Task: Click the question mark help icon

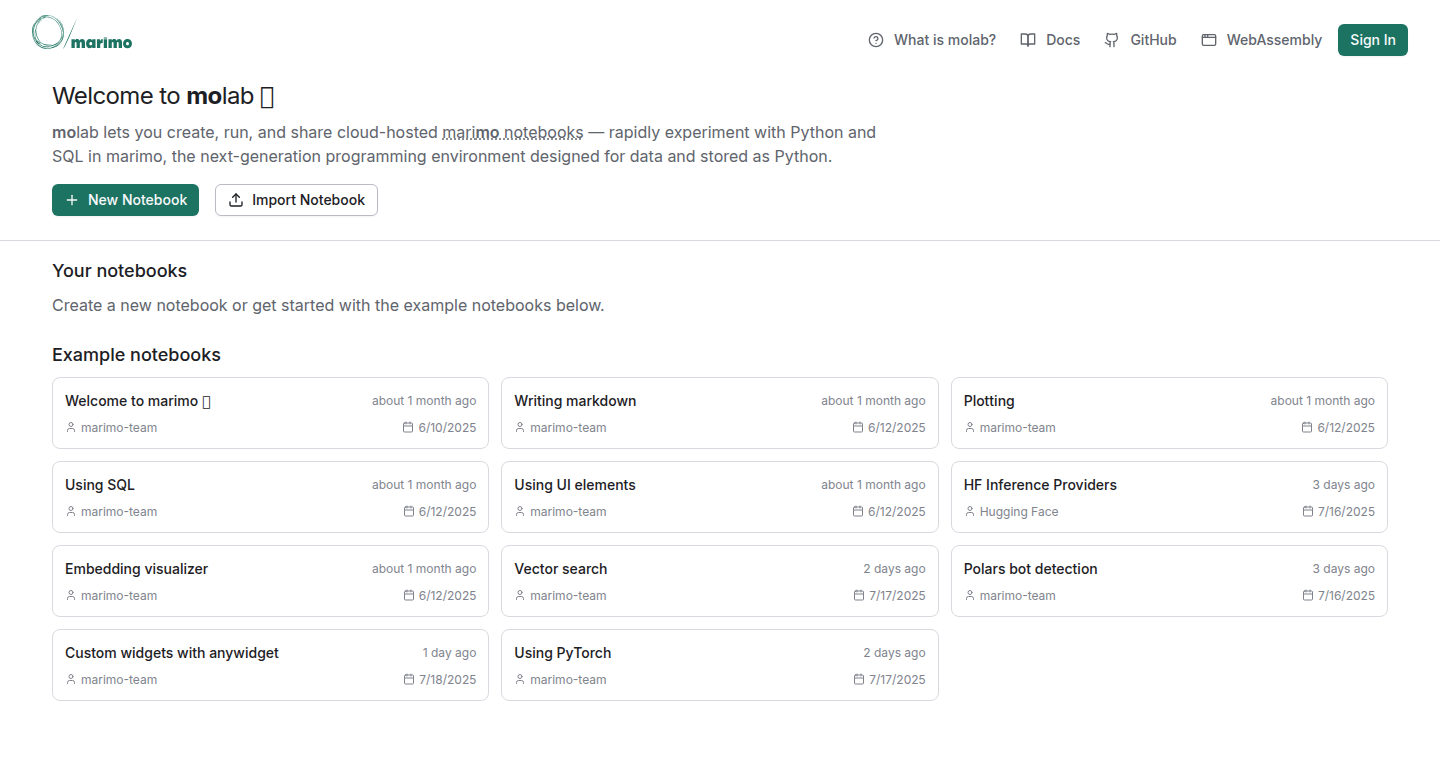Action: tap(876, 40)
